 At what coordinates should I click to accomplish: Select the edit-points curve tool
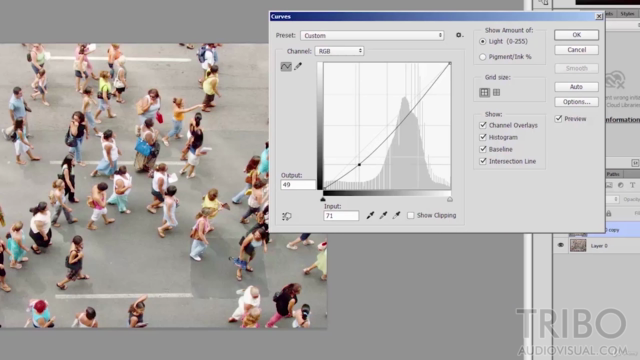(x=286, y=66)
